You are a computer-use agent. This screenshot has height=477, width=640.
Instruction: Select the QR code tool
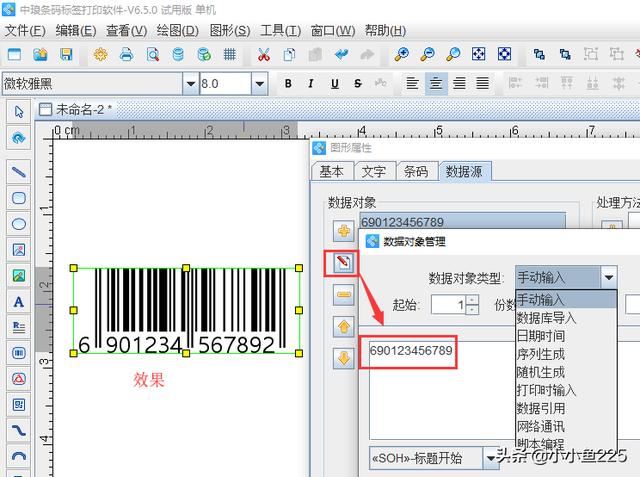point(19,404)
